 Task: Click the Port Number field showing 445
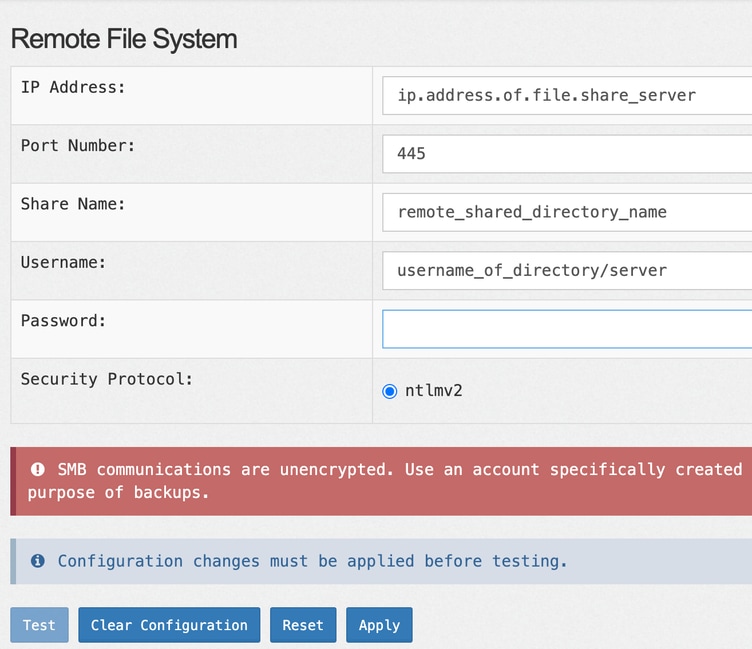[567, 154]
